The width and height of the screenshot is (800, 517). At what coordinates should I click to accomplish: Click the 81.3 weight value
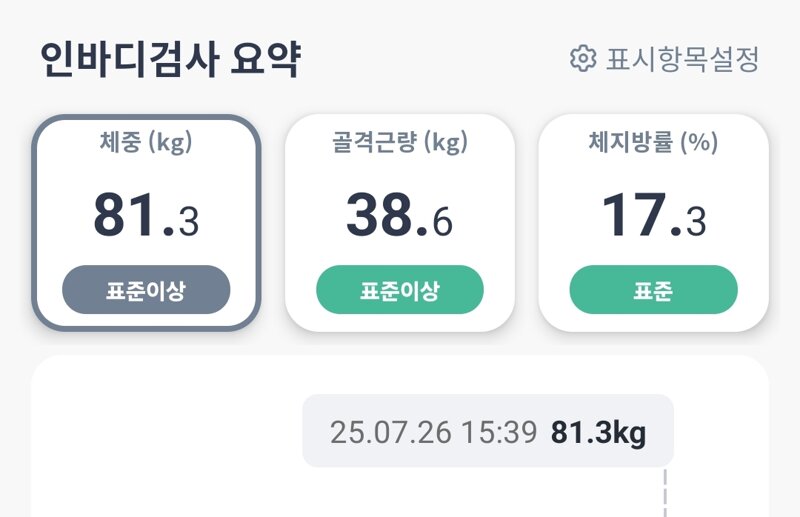(x=146, y=214)
